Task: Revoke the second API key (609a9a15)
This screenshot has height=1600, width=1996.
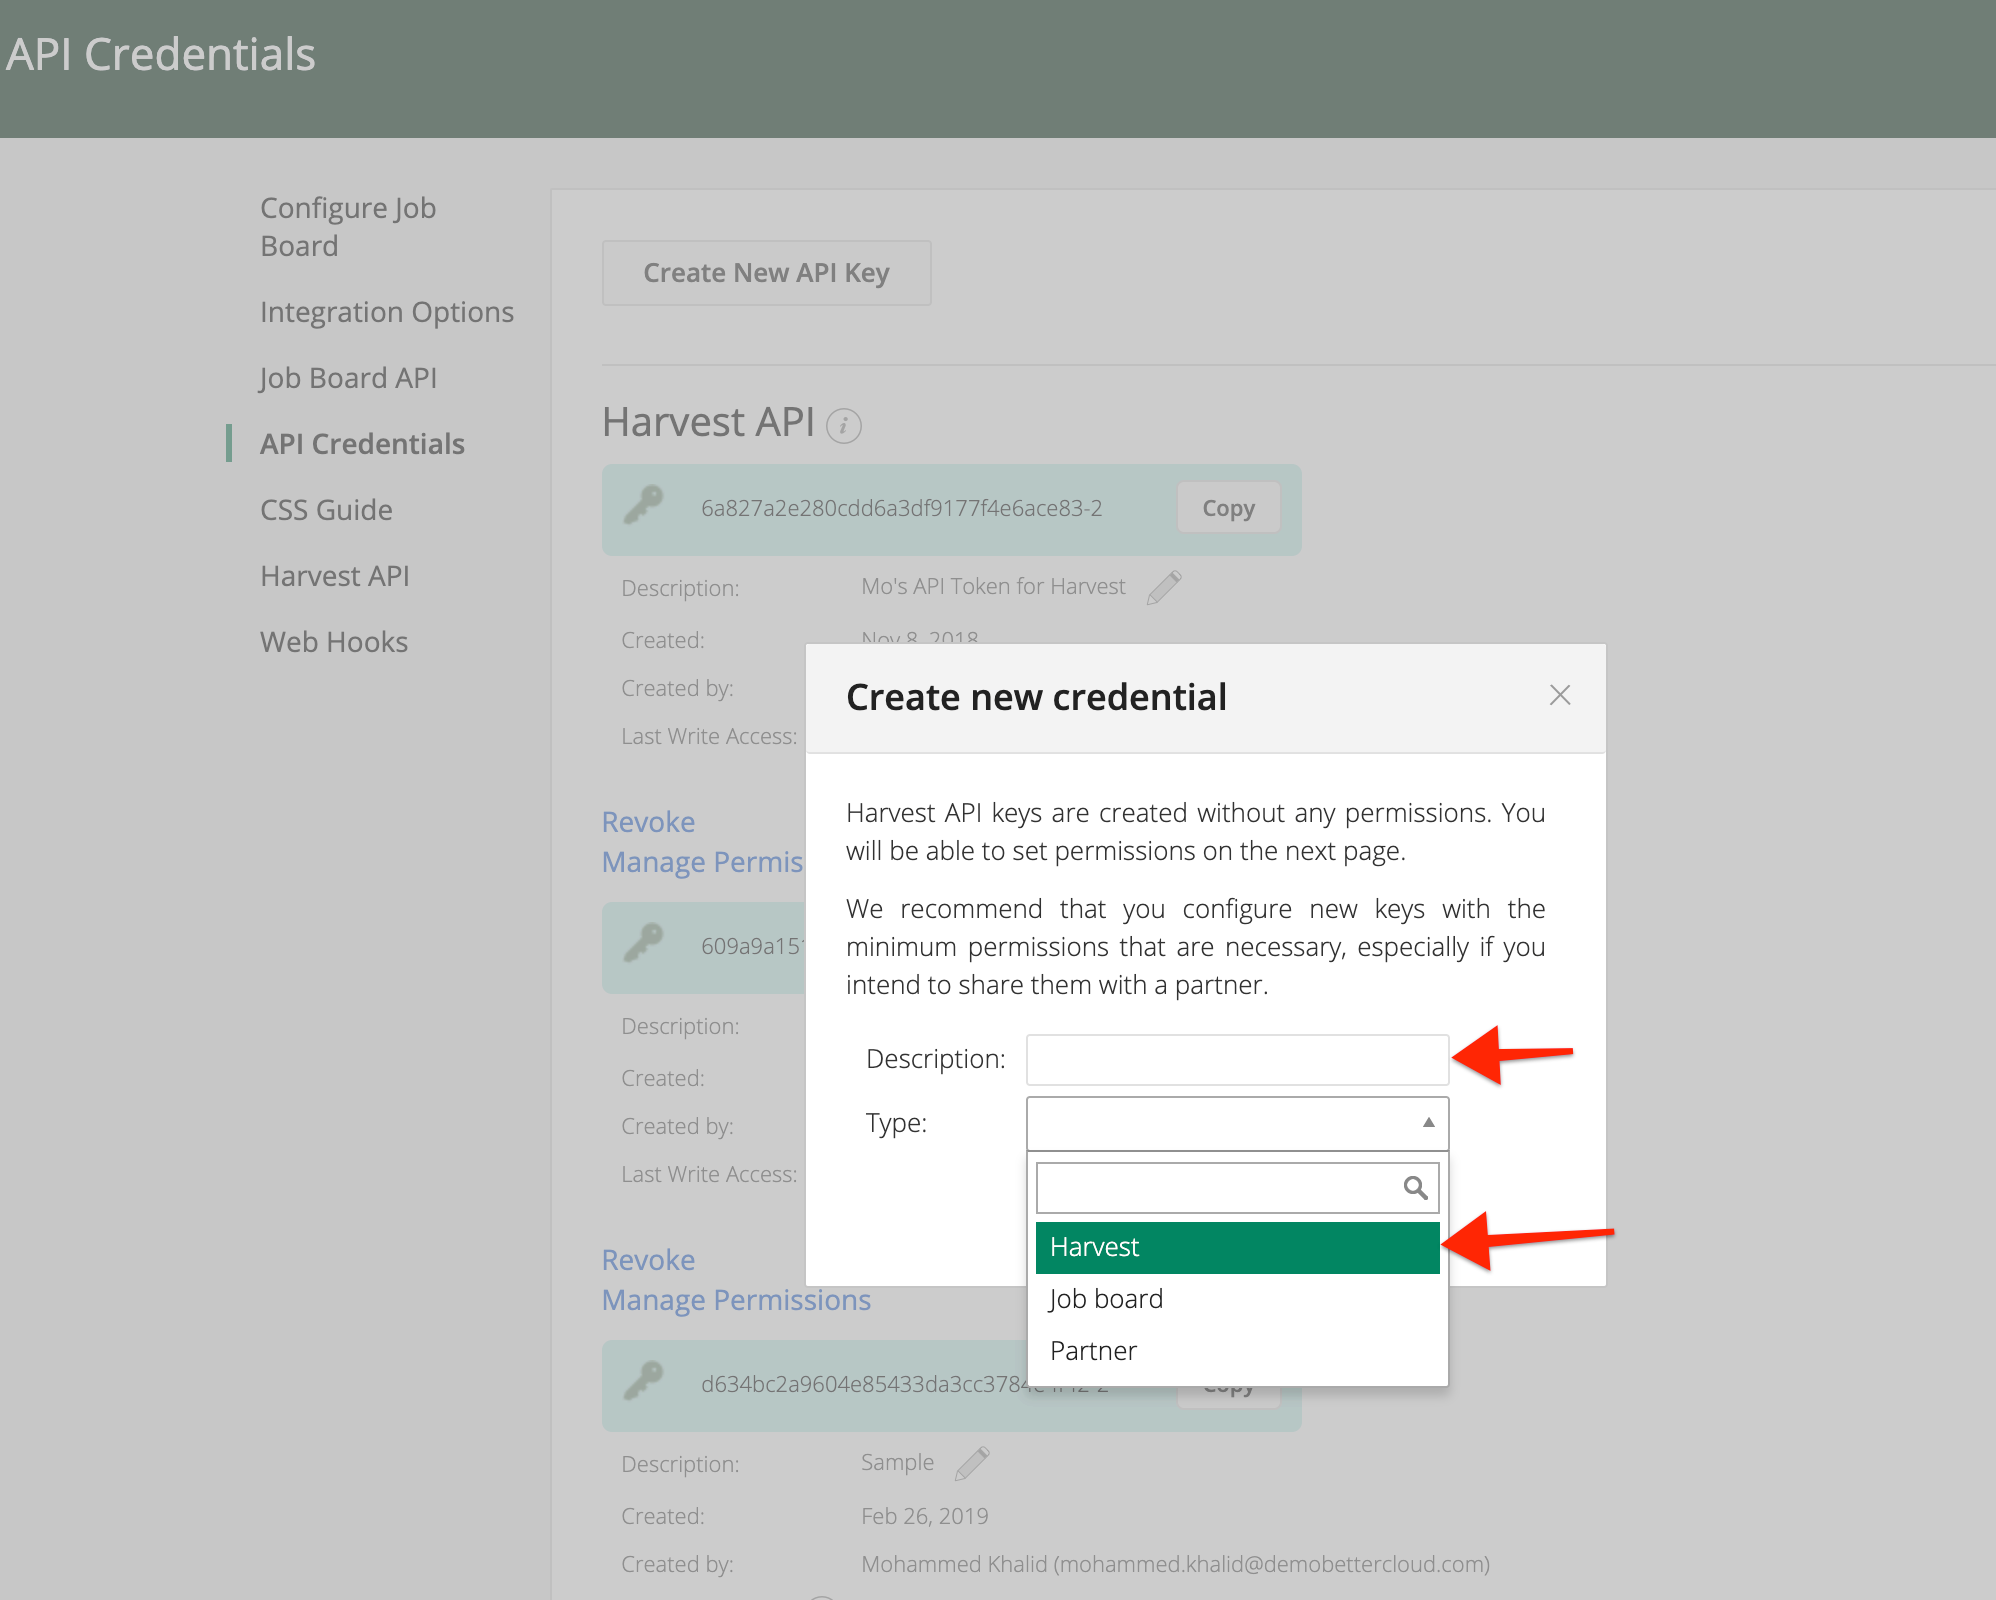Action: (x=648, y=1260)
